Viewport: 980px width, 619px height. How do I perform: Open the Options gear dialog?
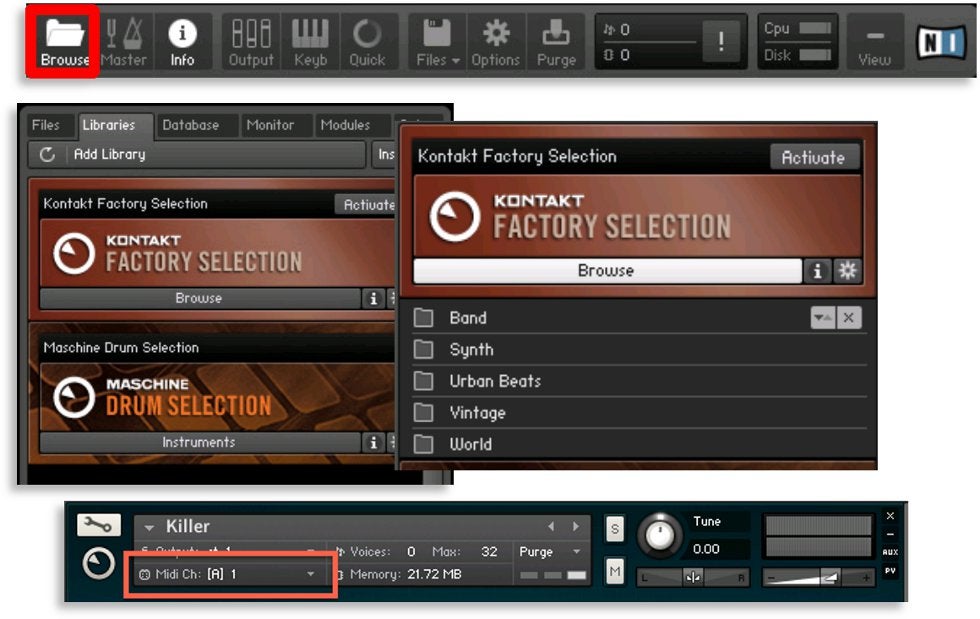coord(495,42)
